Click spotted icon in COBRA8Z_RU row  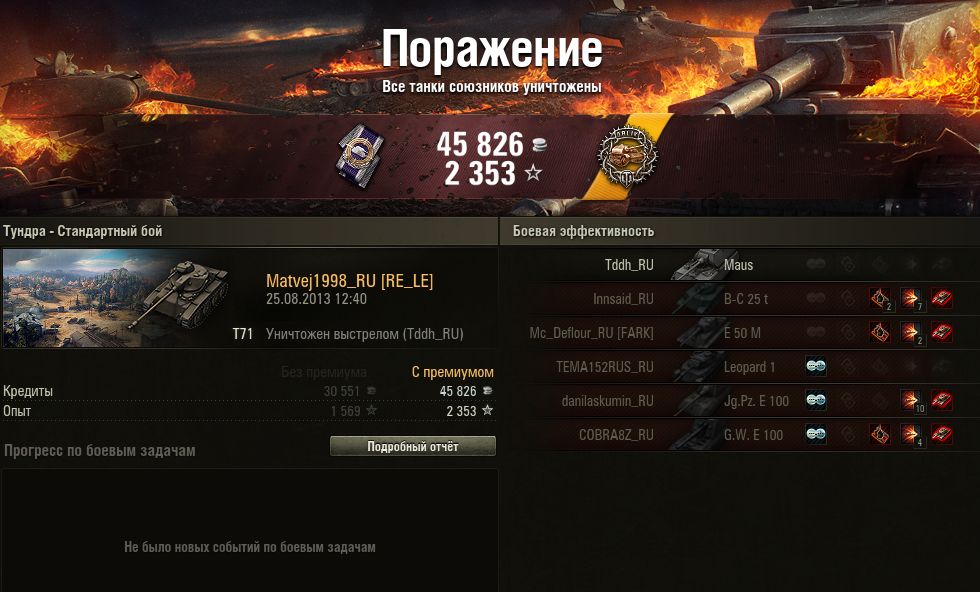816,434
